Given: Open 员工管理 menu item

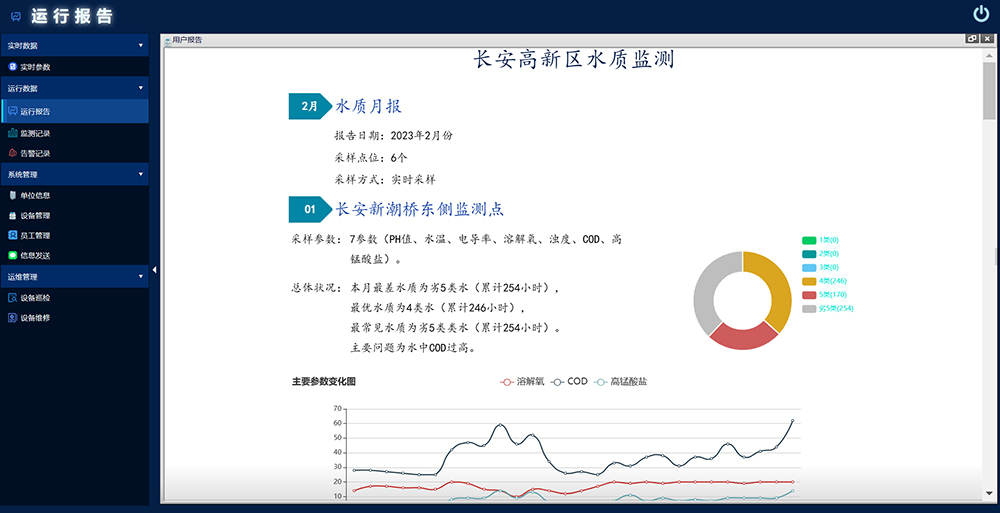Looking at the screenshot, I should click(75, 235).
